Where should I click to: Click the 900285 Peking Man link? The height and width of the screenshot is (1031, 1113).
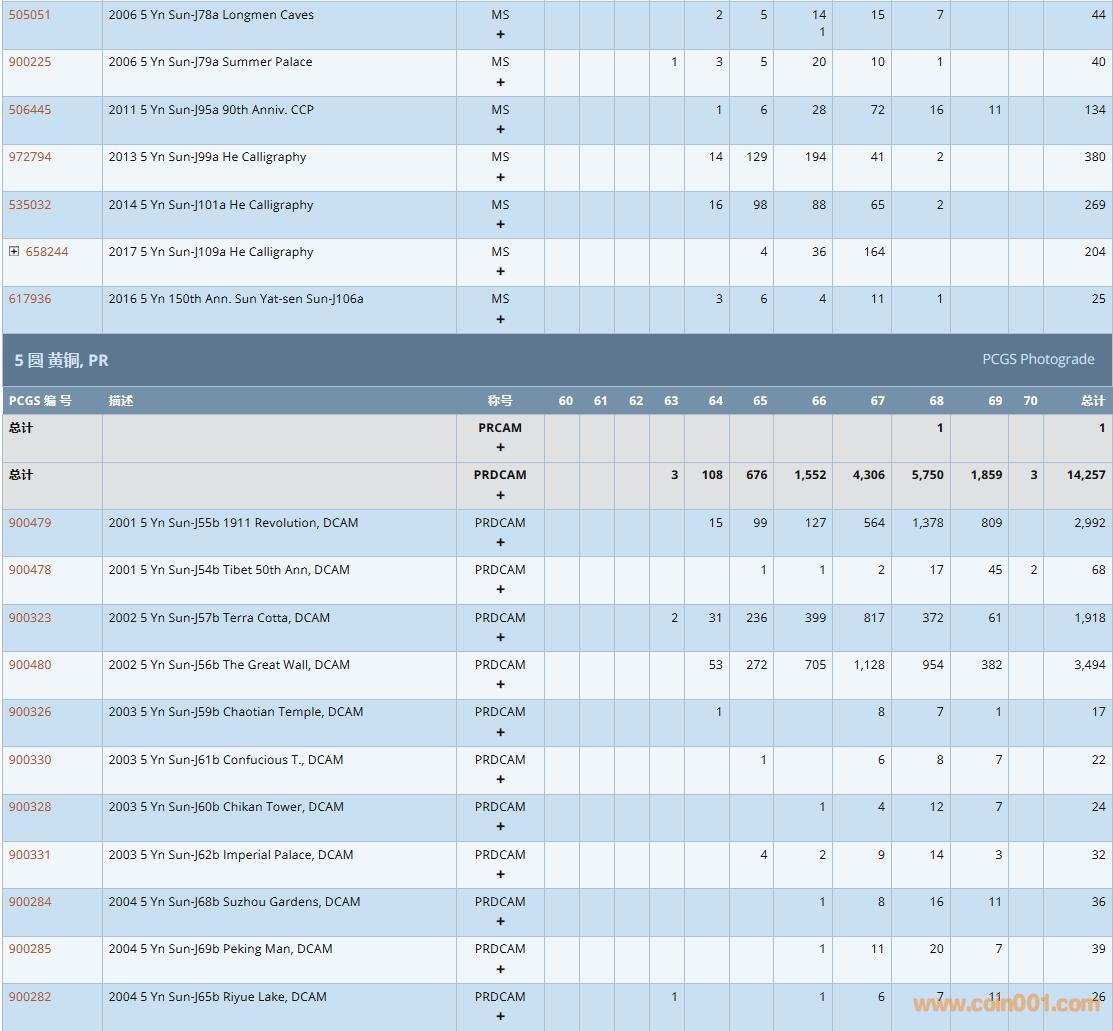pyautogui.click(x=30, y=949)
